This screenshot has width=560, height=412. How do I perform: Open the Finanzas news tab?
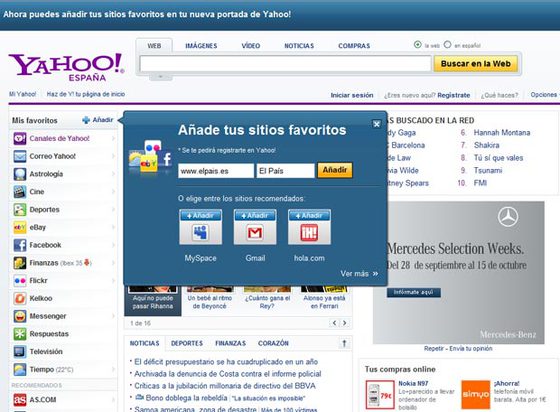[230, 343]
